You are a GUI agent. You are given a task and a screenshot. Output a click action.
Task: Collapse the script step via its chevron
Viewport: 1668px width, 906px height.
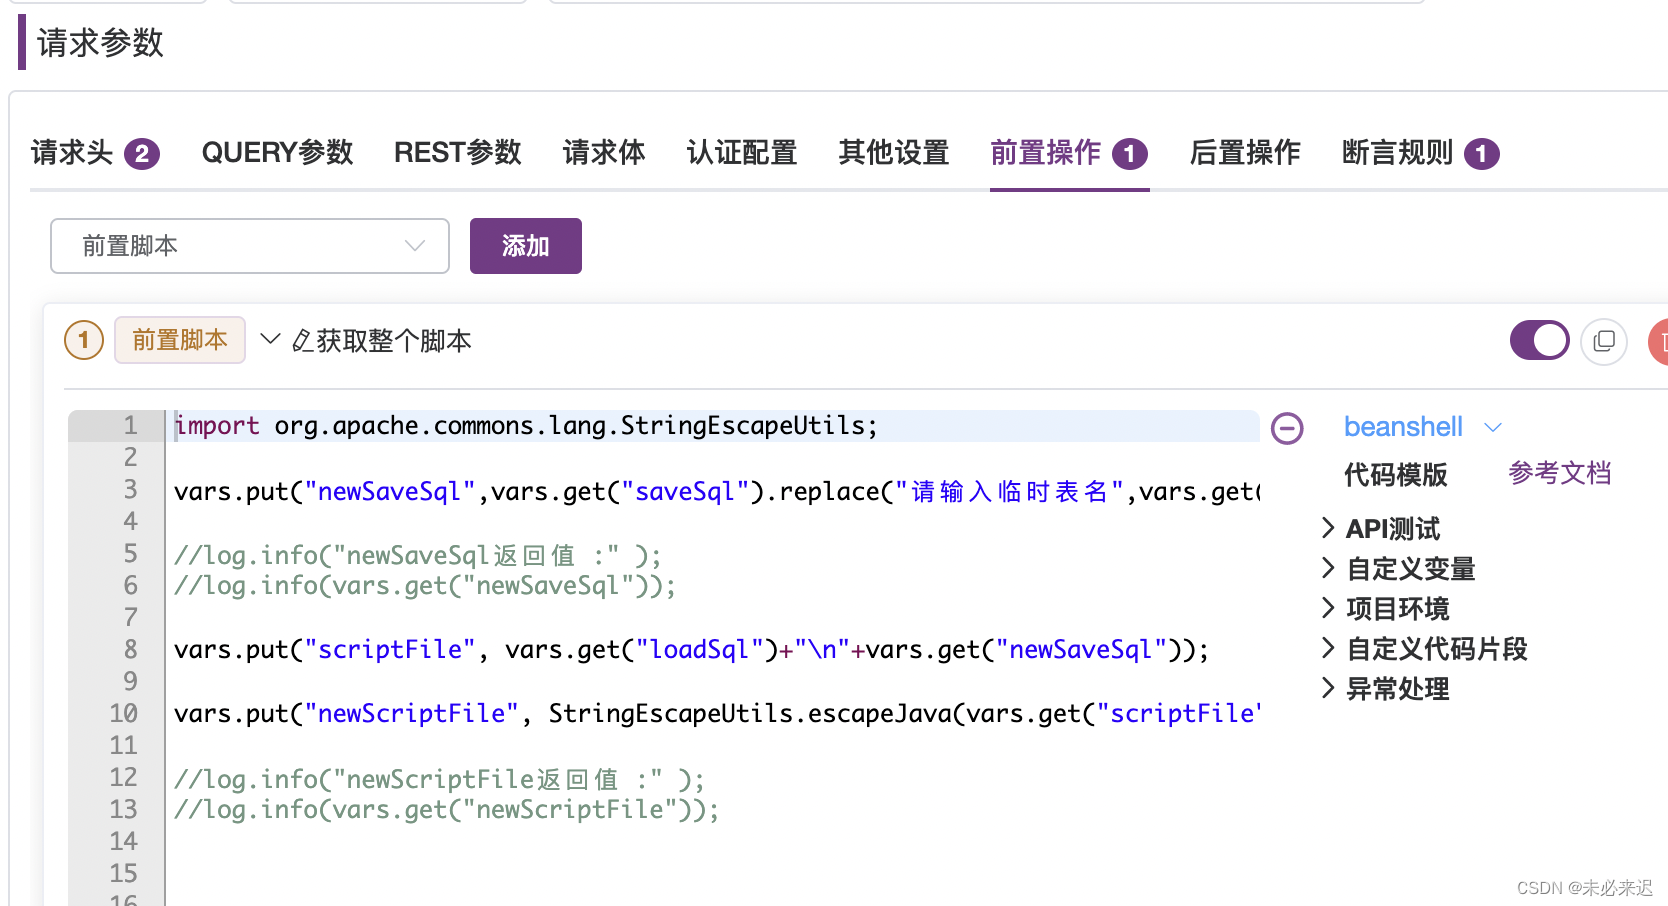pos(268,340)
